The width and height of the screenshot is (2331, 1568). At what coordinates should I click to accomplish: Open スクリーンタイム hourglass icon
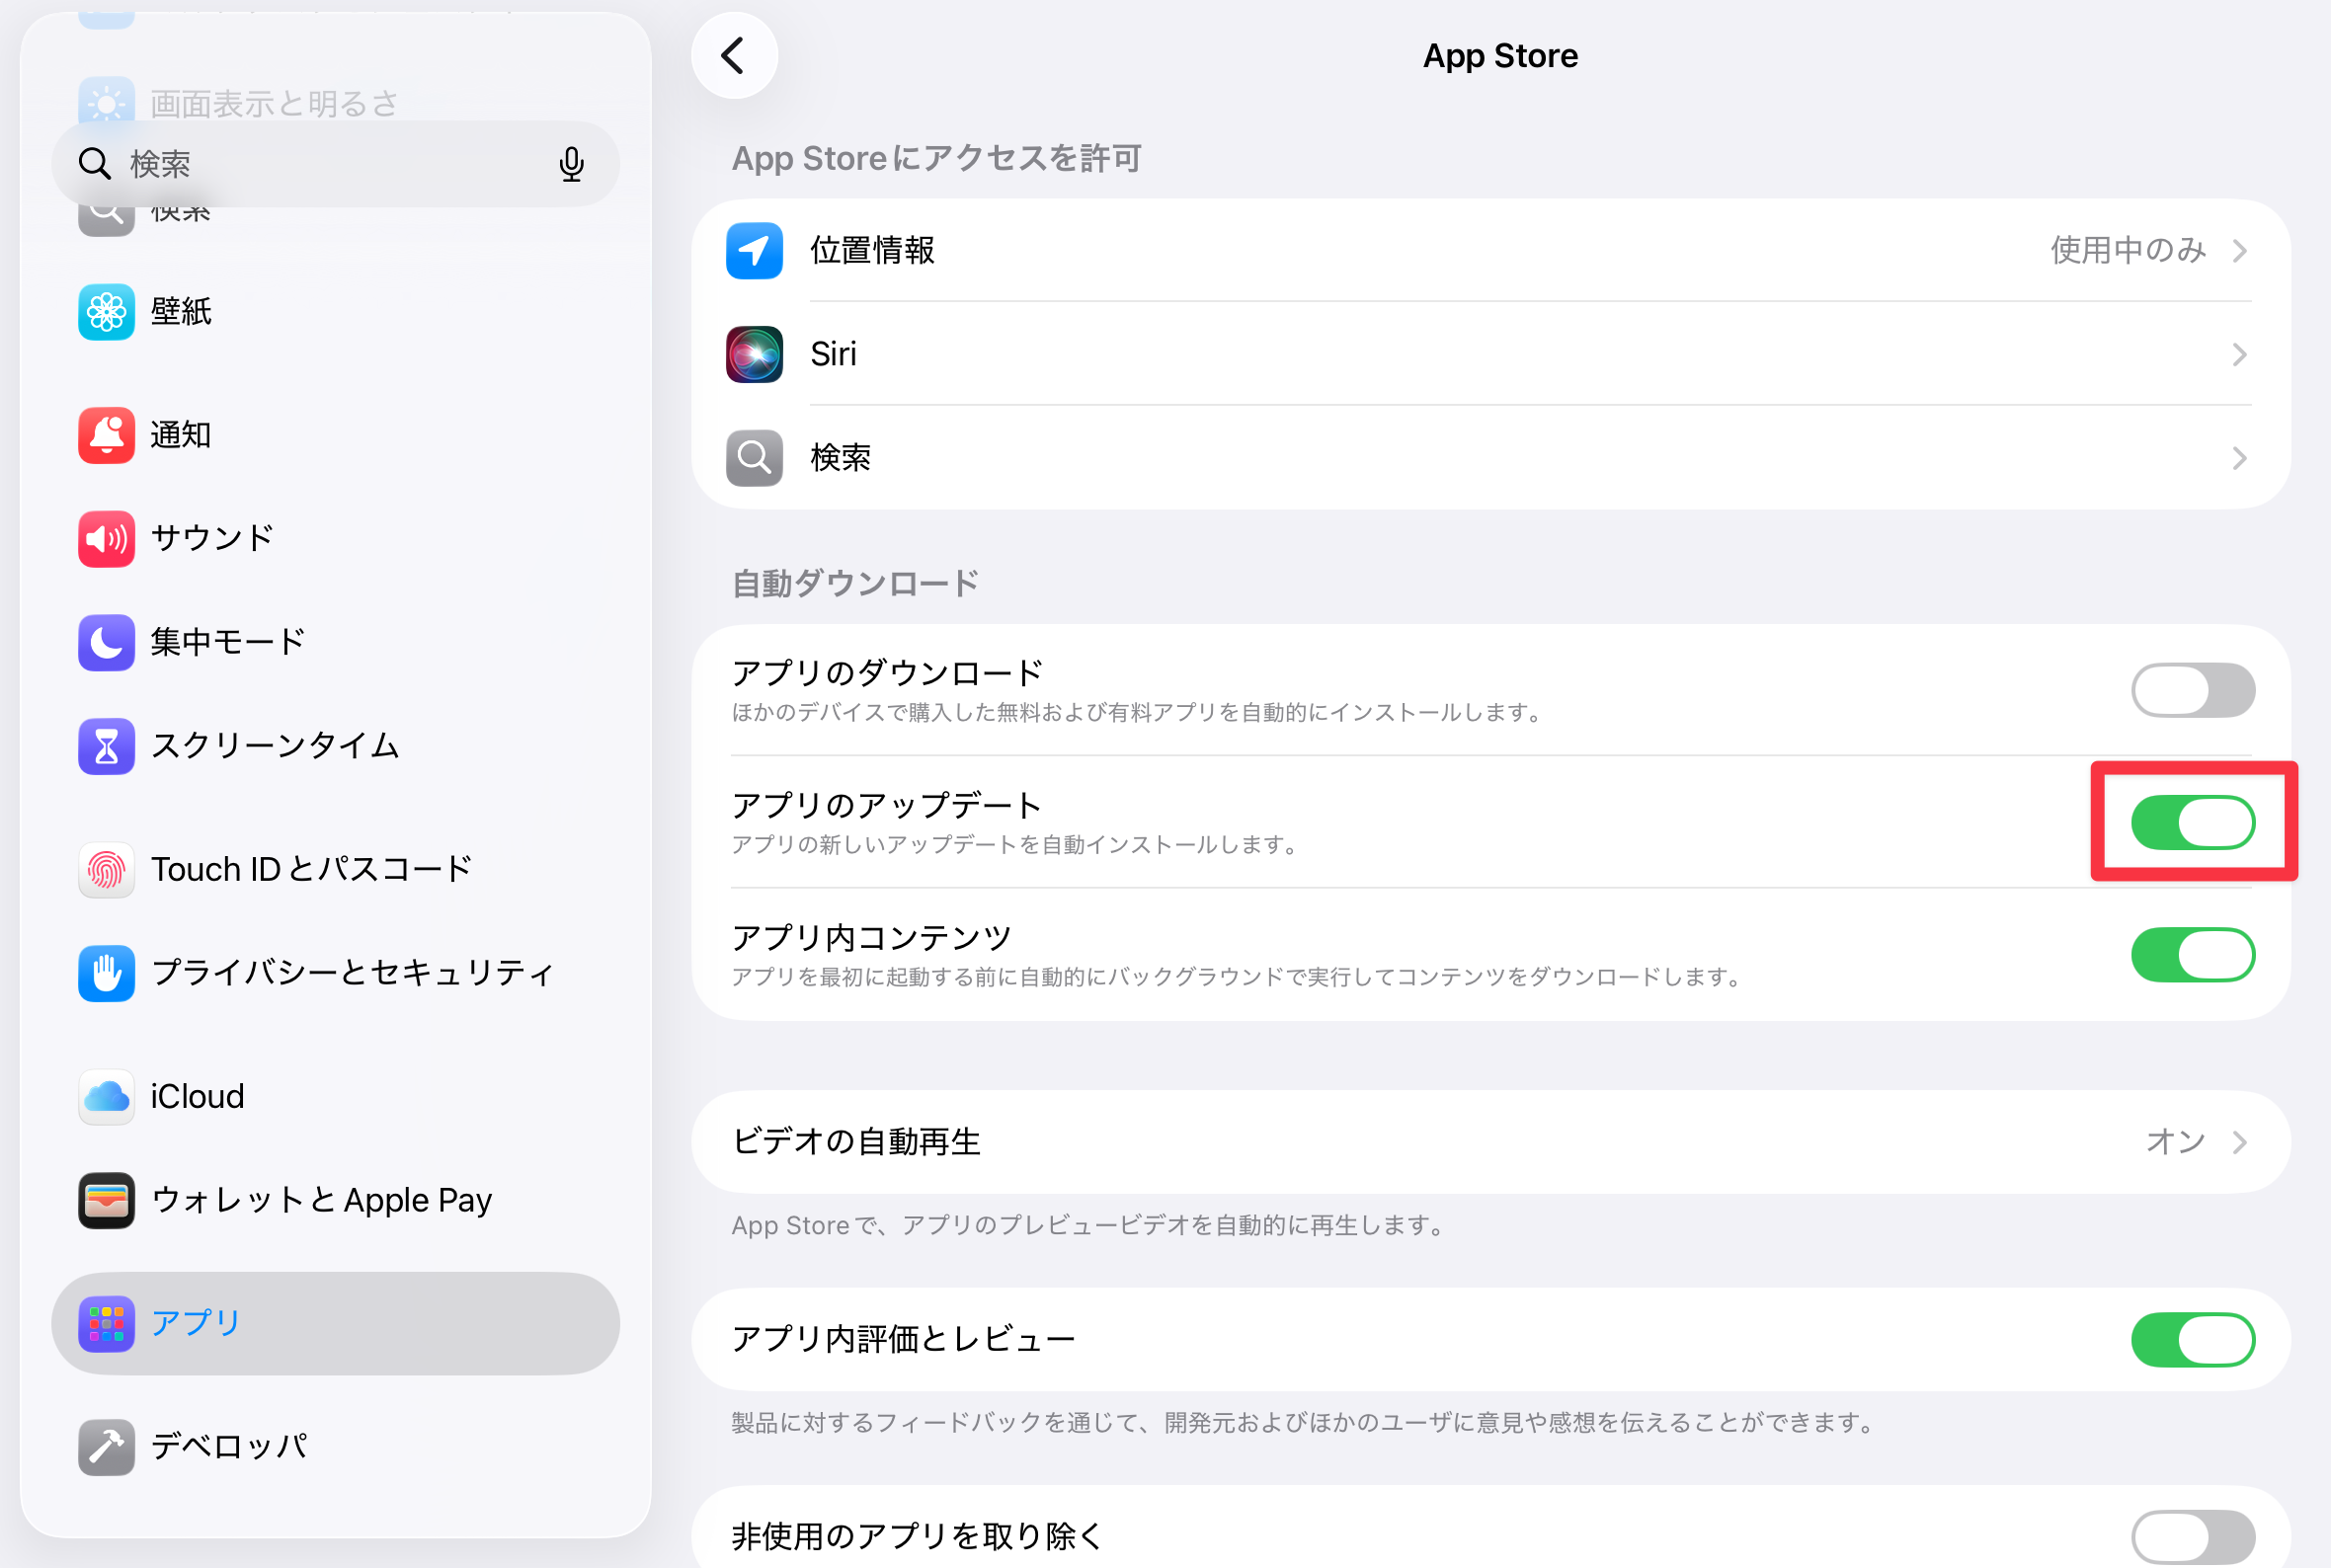[107, 746]
